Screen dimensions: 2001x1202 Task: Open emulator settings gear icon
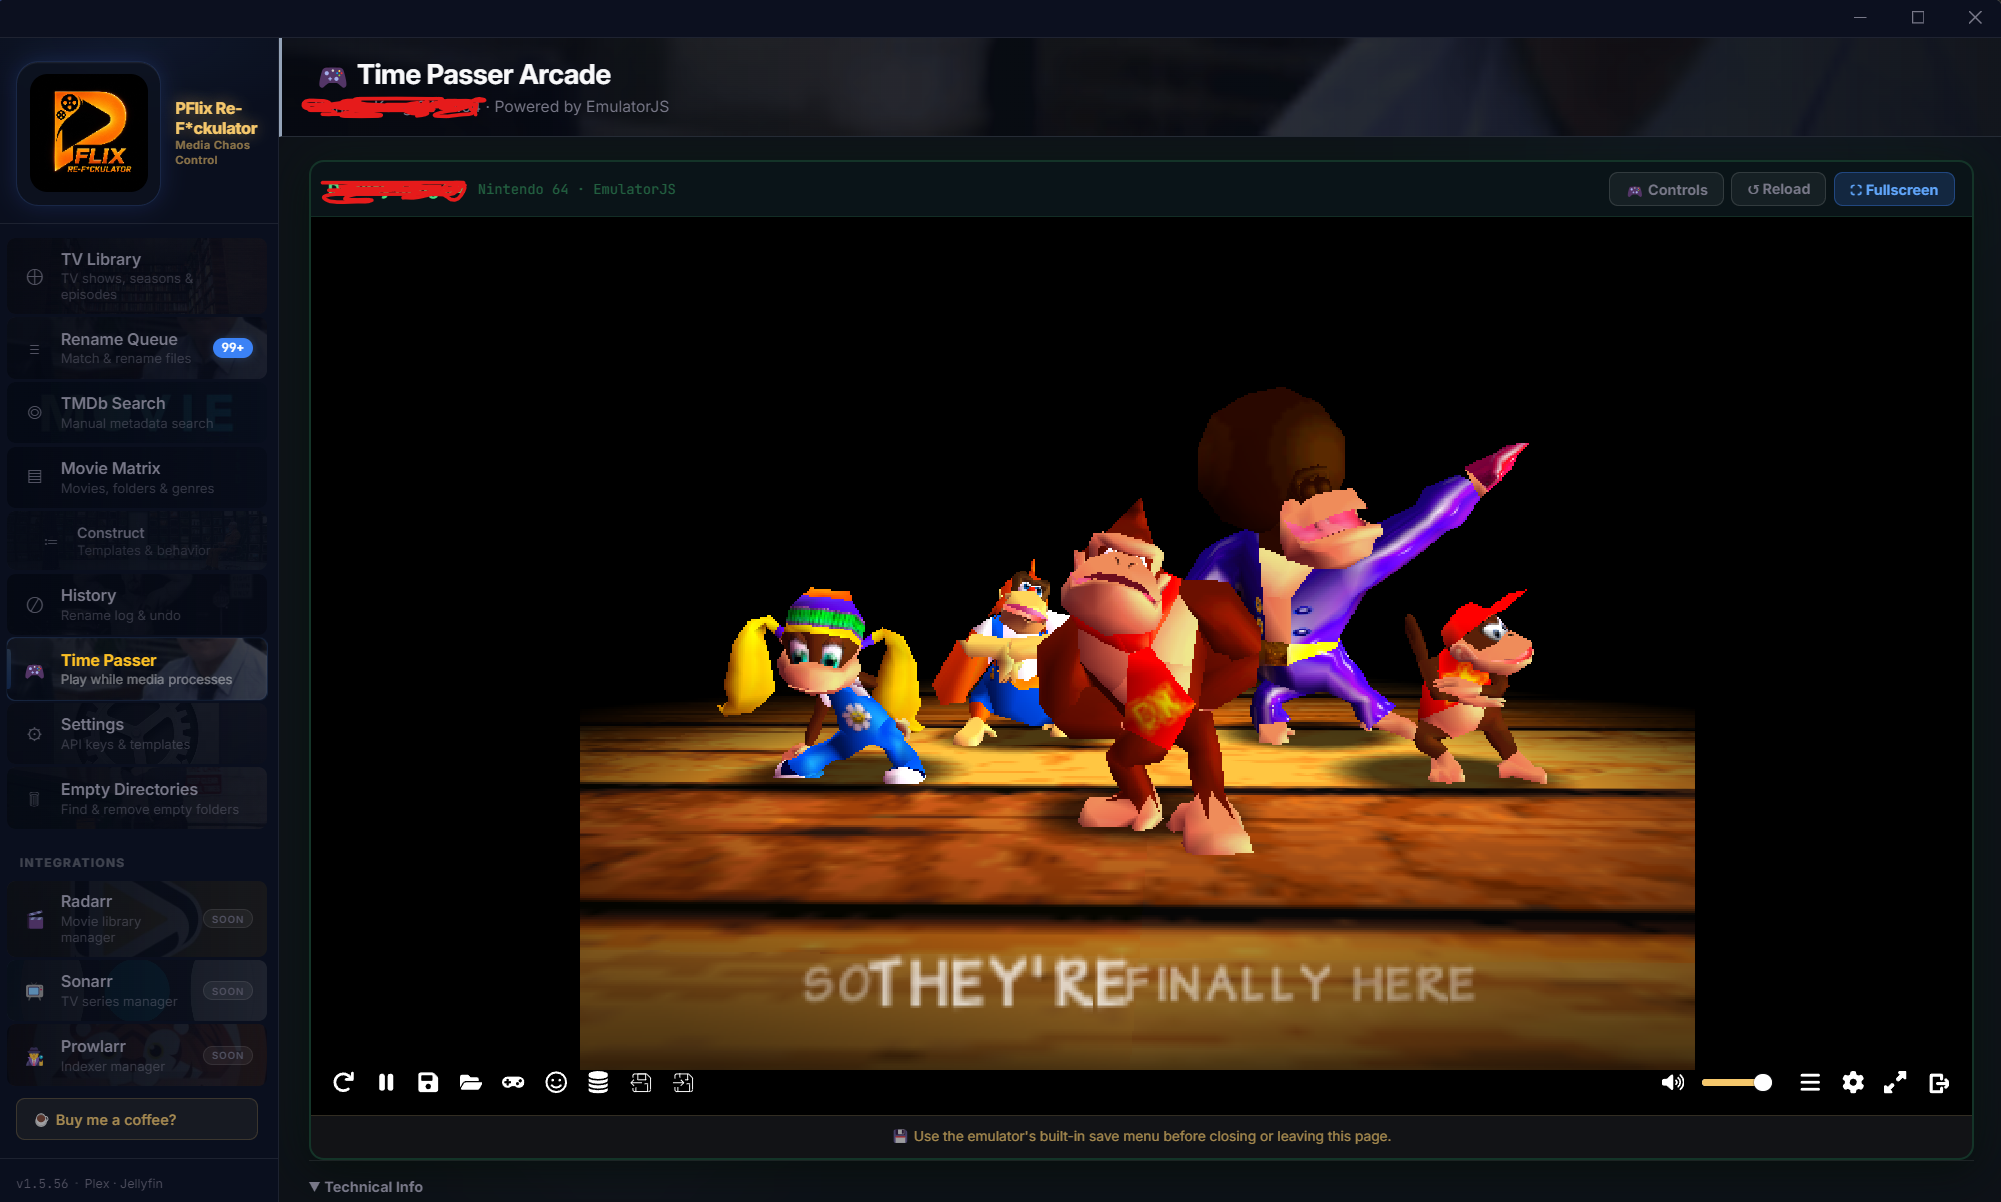click(x=1853, y=1082)
